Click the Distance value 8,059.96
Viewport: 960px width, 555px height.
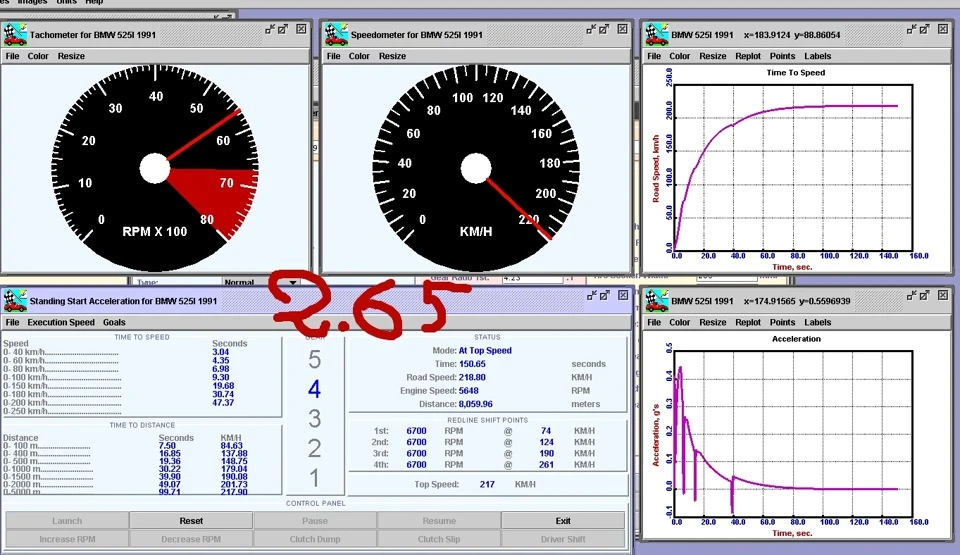click(x=476, y=404)
